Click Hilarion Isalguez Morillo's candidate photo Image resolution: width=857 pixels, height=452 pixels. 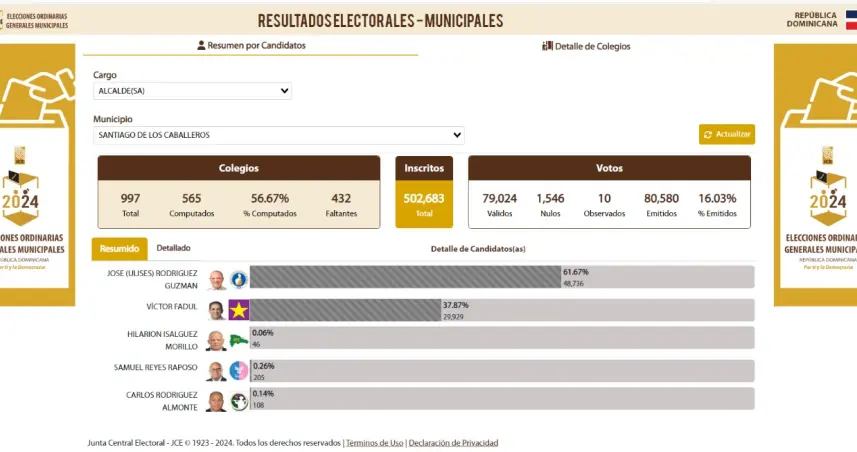pyautogui.click(x=216, y=341)
